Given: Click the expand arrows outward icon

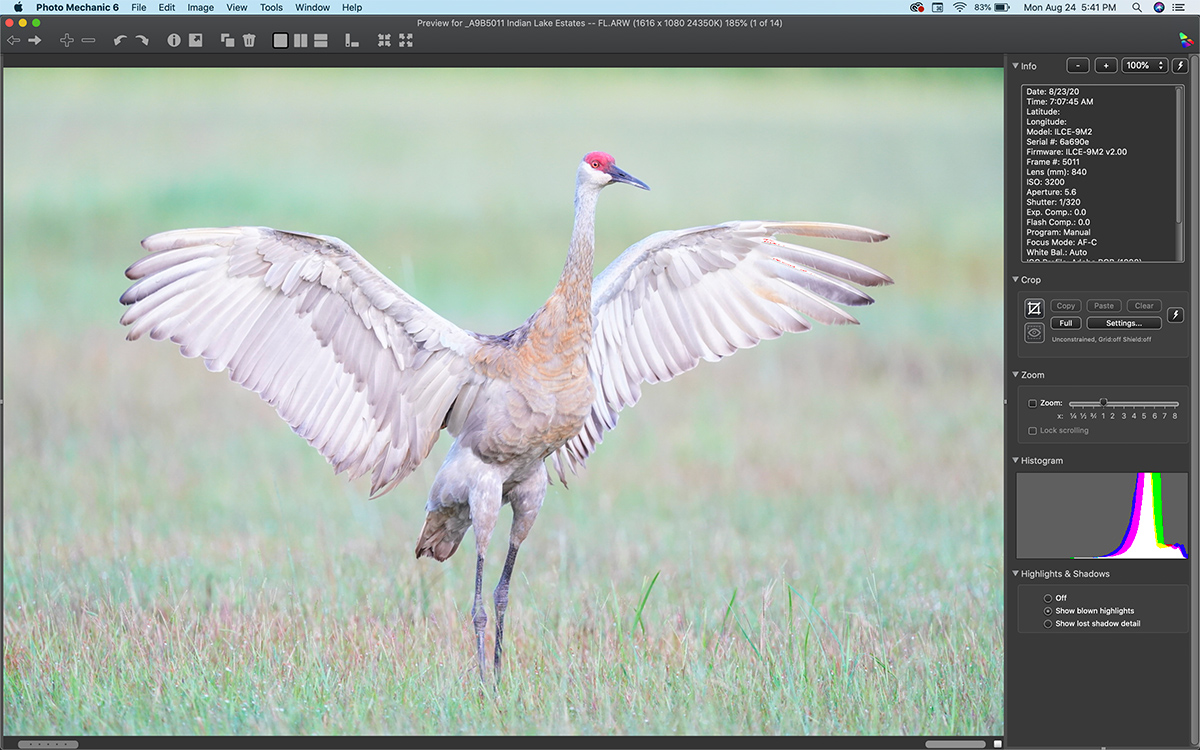Looking at the screenshot, I should [405, 40].
